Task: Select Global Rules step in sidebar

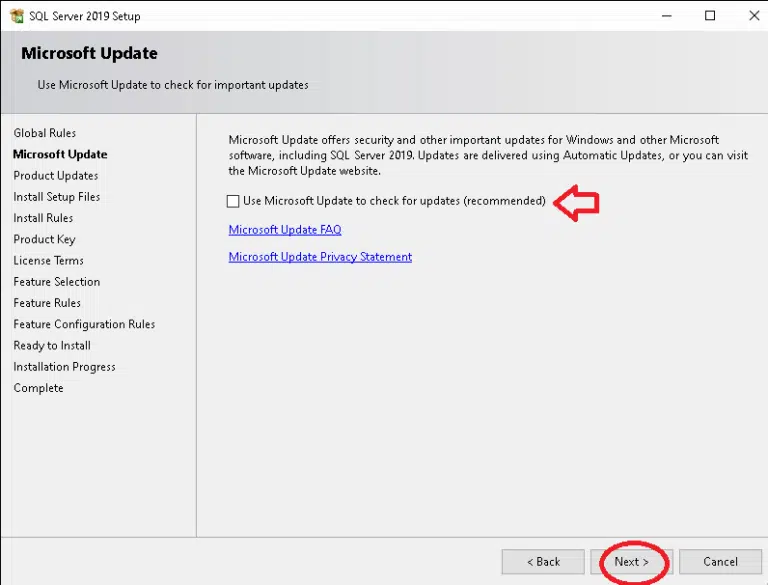Action: [x=45, y=133]
